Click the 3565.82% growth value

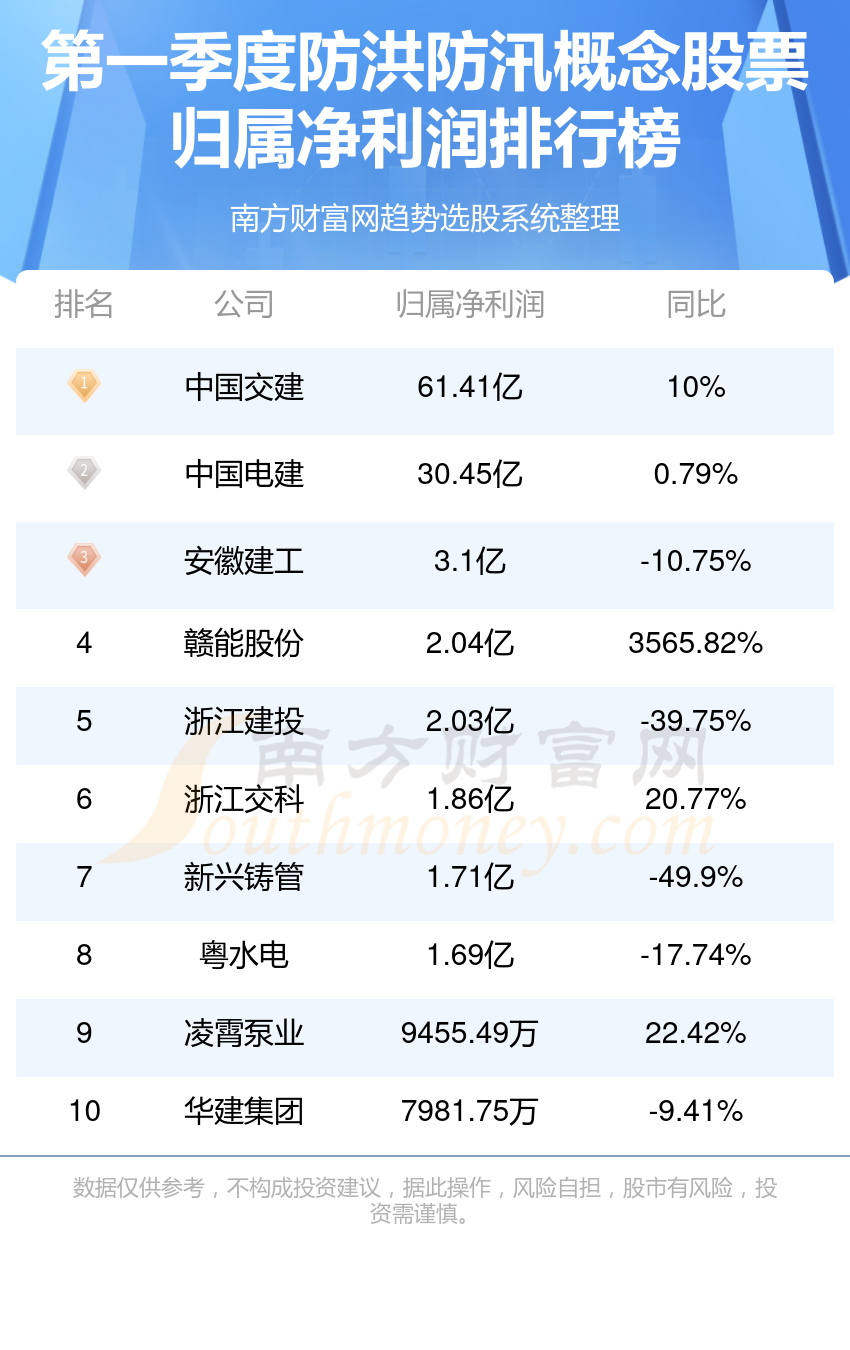[x=696, y=643]
